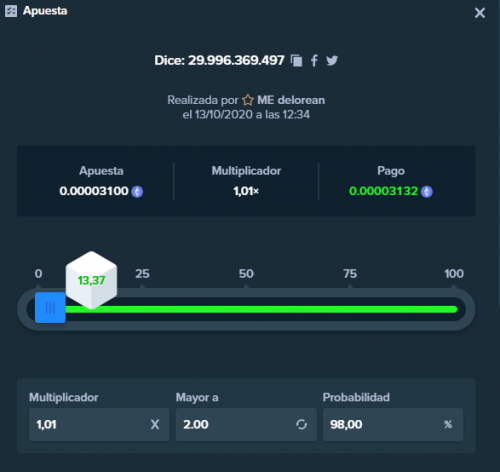Copy the Dice bet ID link
Screen dimensions: 500x472
pos(296,61)
